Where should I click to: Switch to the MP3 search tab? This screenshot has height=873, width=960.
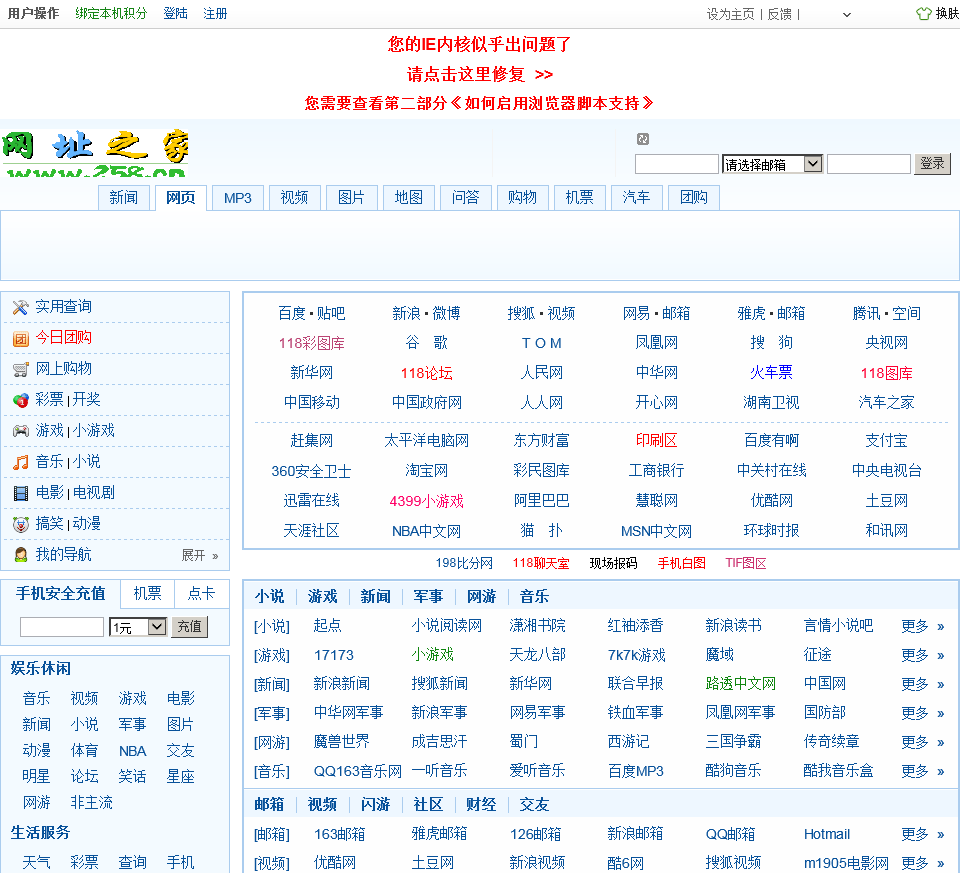point(237,198)
